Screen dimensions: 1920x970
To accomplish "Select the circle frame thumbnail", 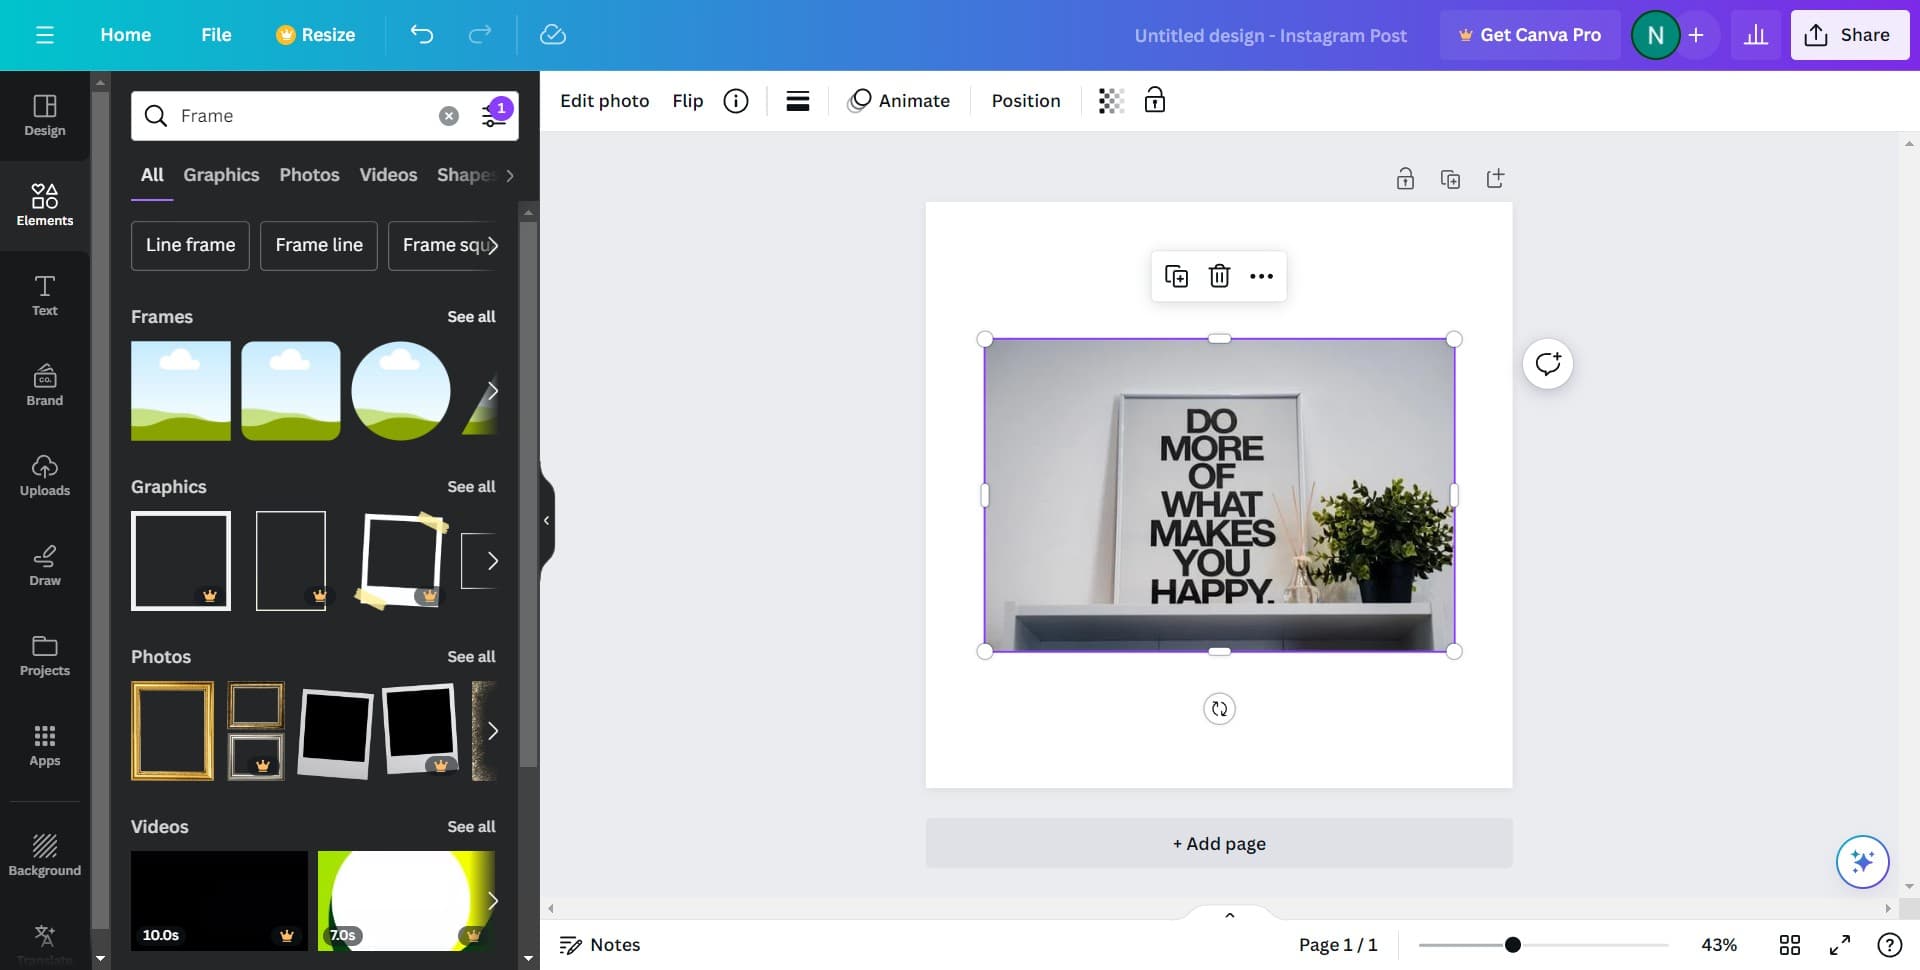I will (401, 391).
